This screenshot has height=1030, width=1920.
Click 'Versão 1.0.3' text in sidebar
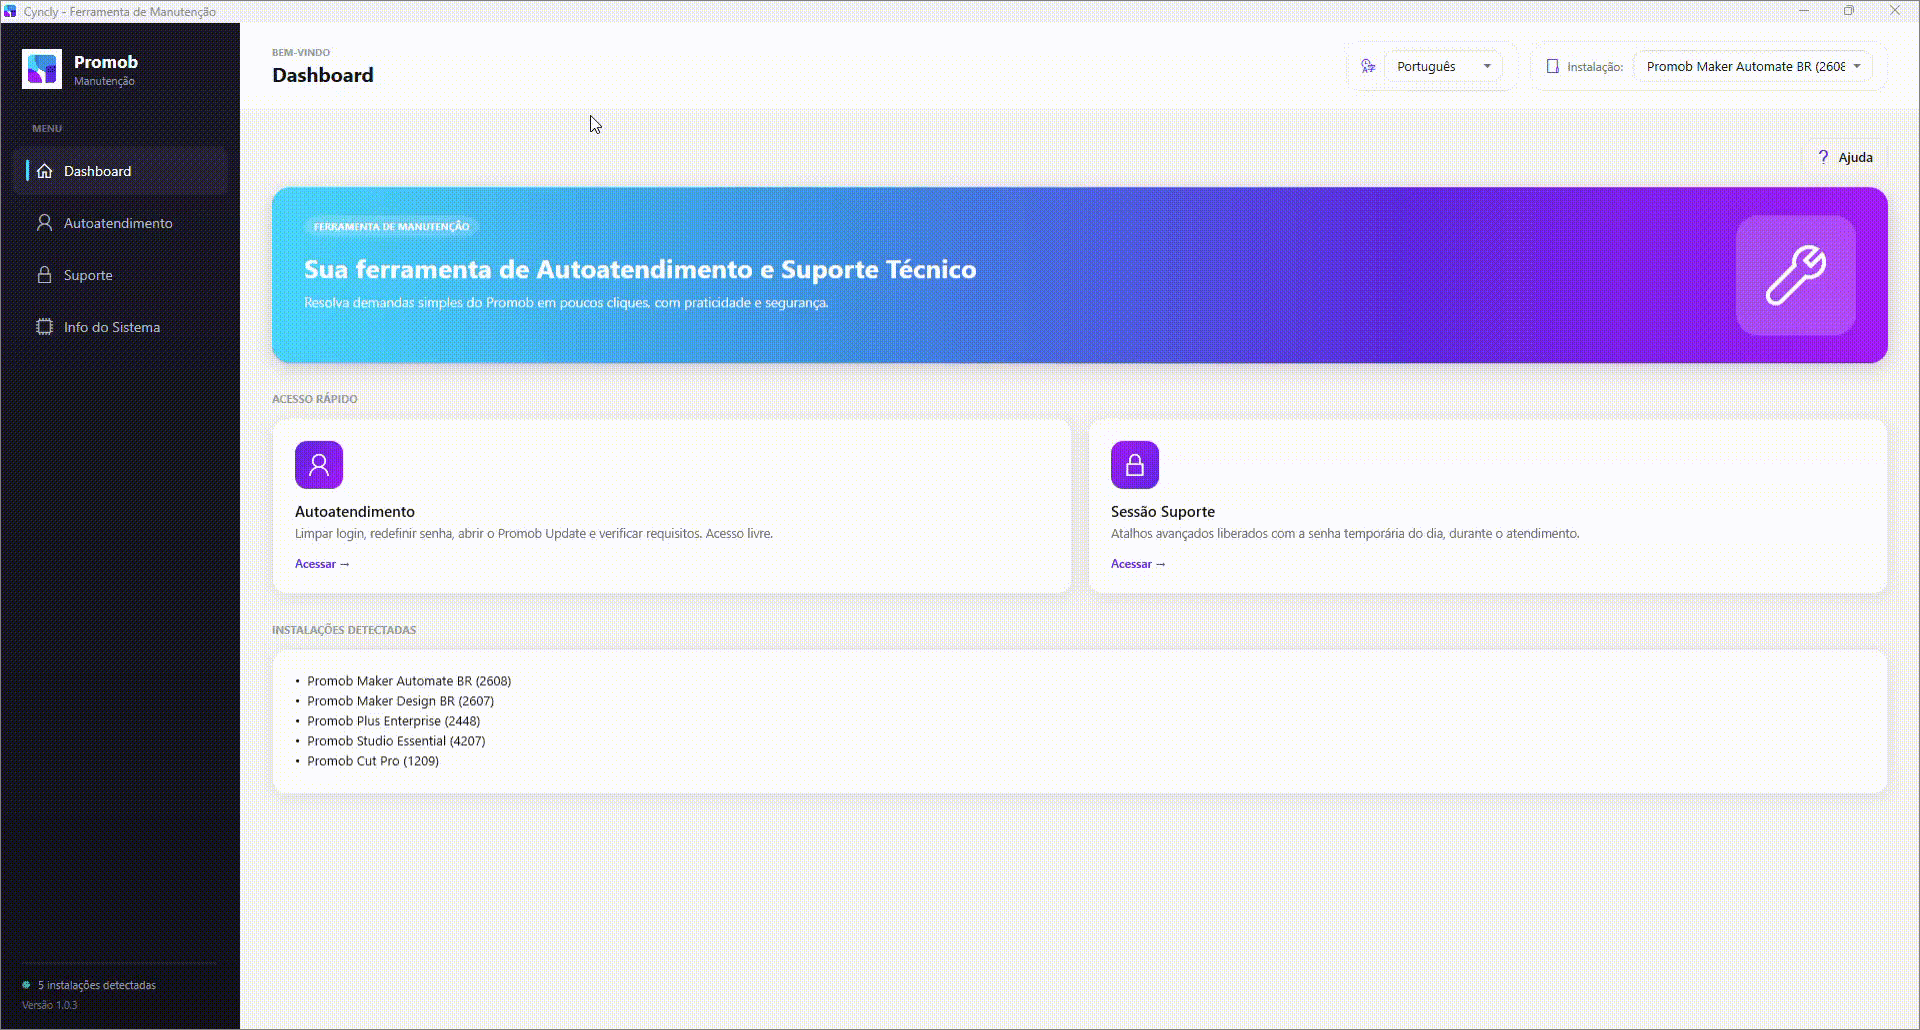[50, 1005]
